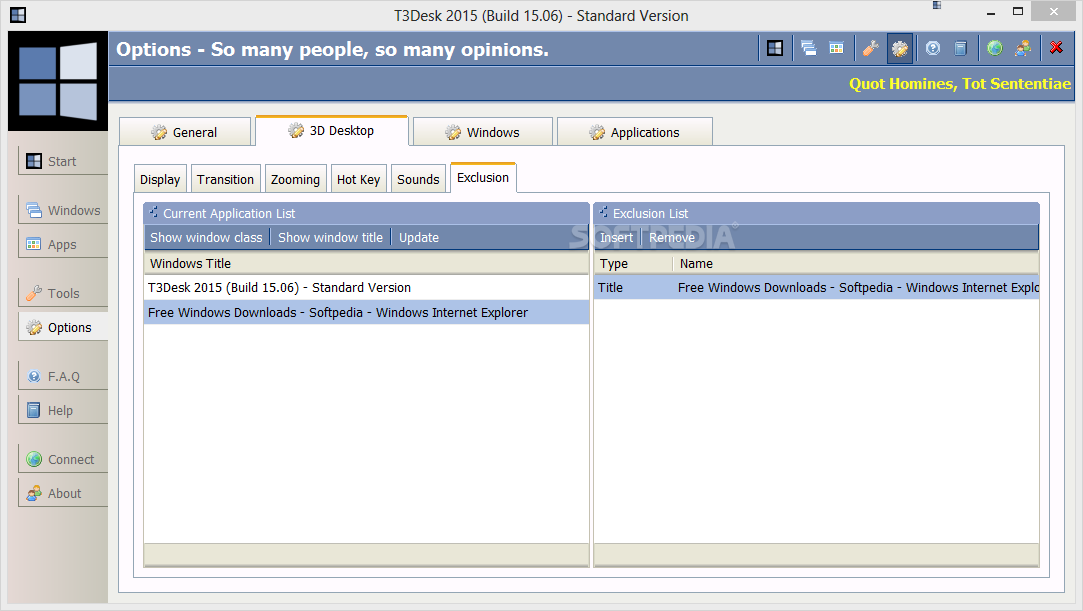Screen dimensions: 1083x611
Task: Click the T3Desk title bar app icon
Action: pyautogui.click(x=18, y=14)
